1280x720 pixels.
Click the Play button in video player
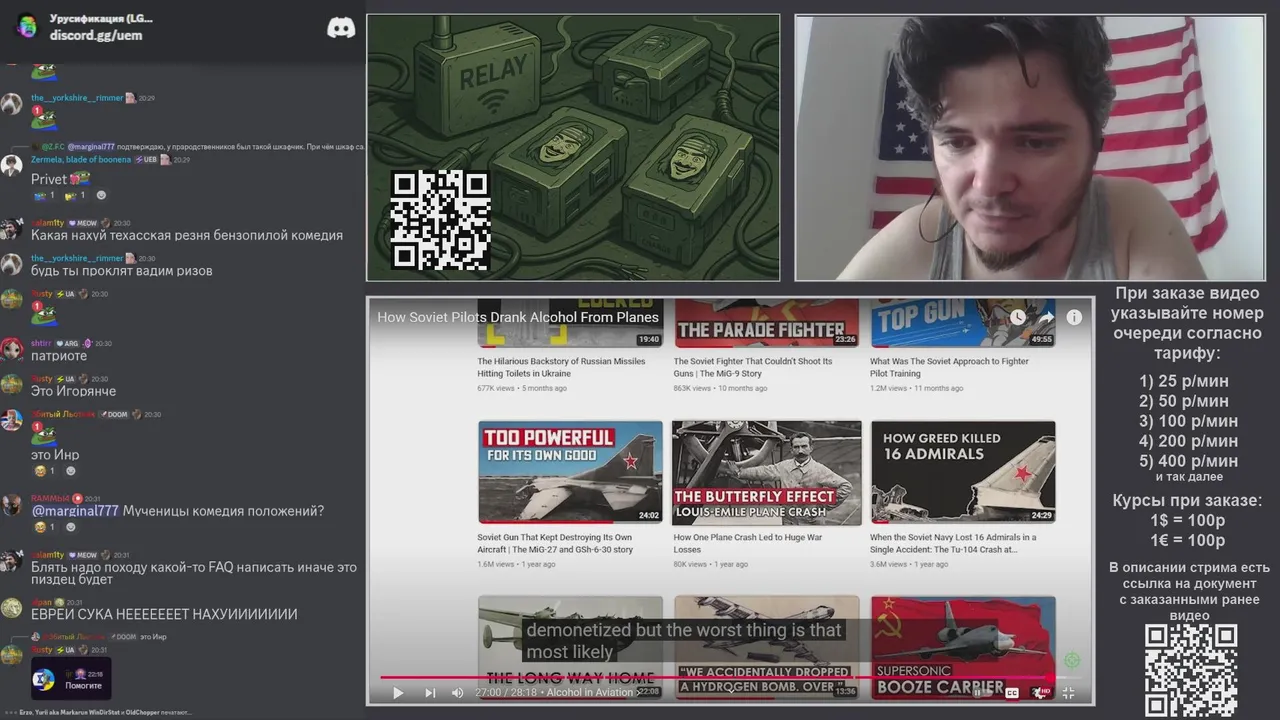[x=397, y=693]
